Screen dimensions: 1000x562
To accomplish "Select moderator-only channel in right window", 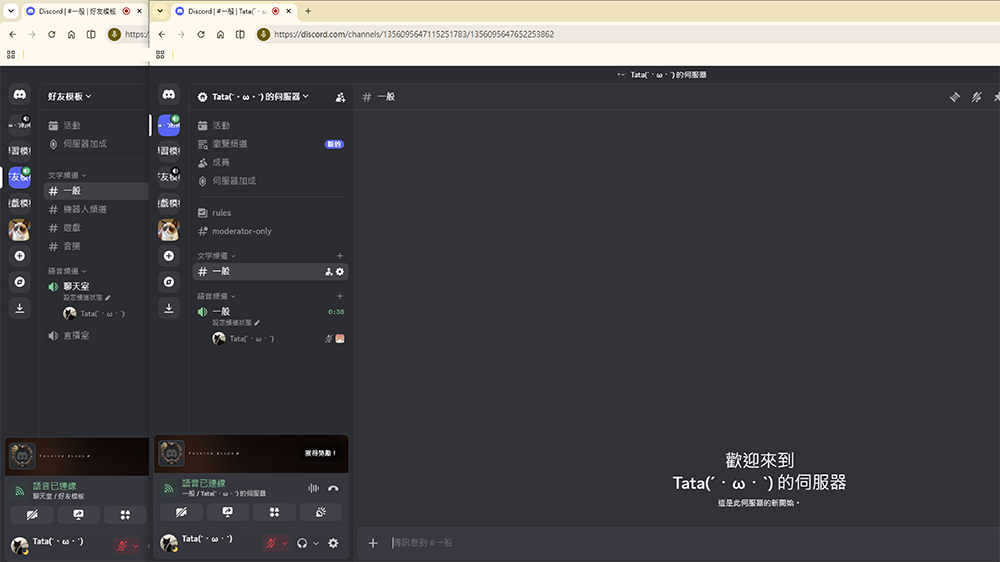I will coord(270,231).
